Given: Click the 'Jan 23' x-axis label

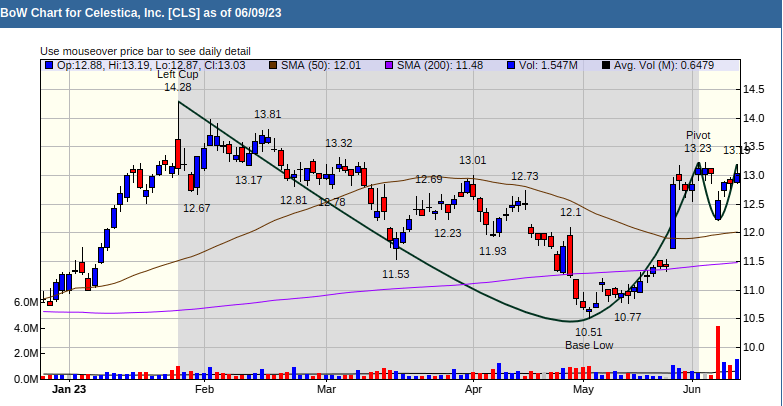Looking at the screenshot, I should pyautogui.click(x=69, y=389).
